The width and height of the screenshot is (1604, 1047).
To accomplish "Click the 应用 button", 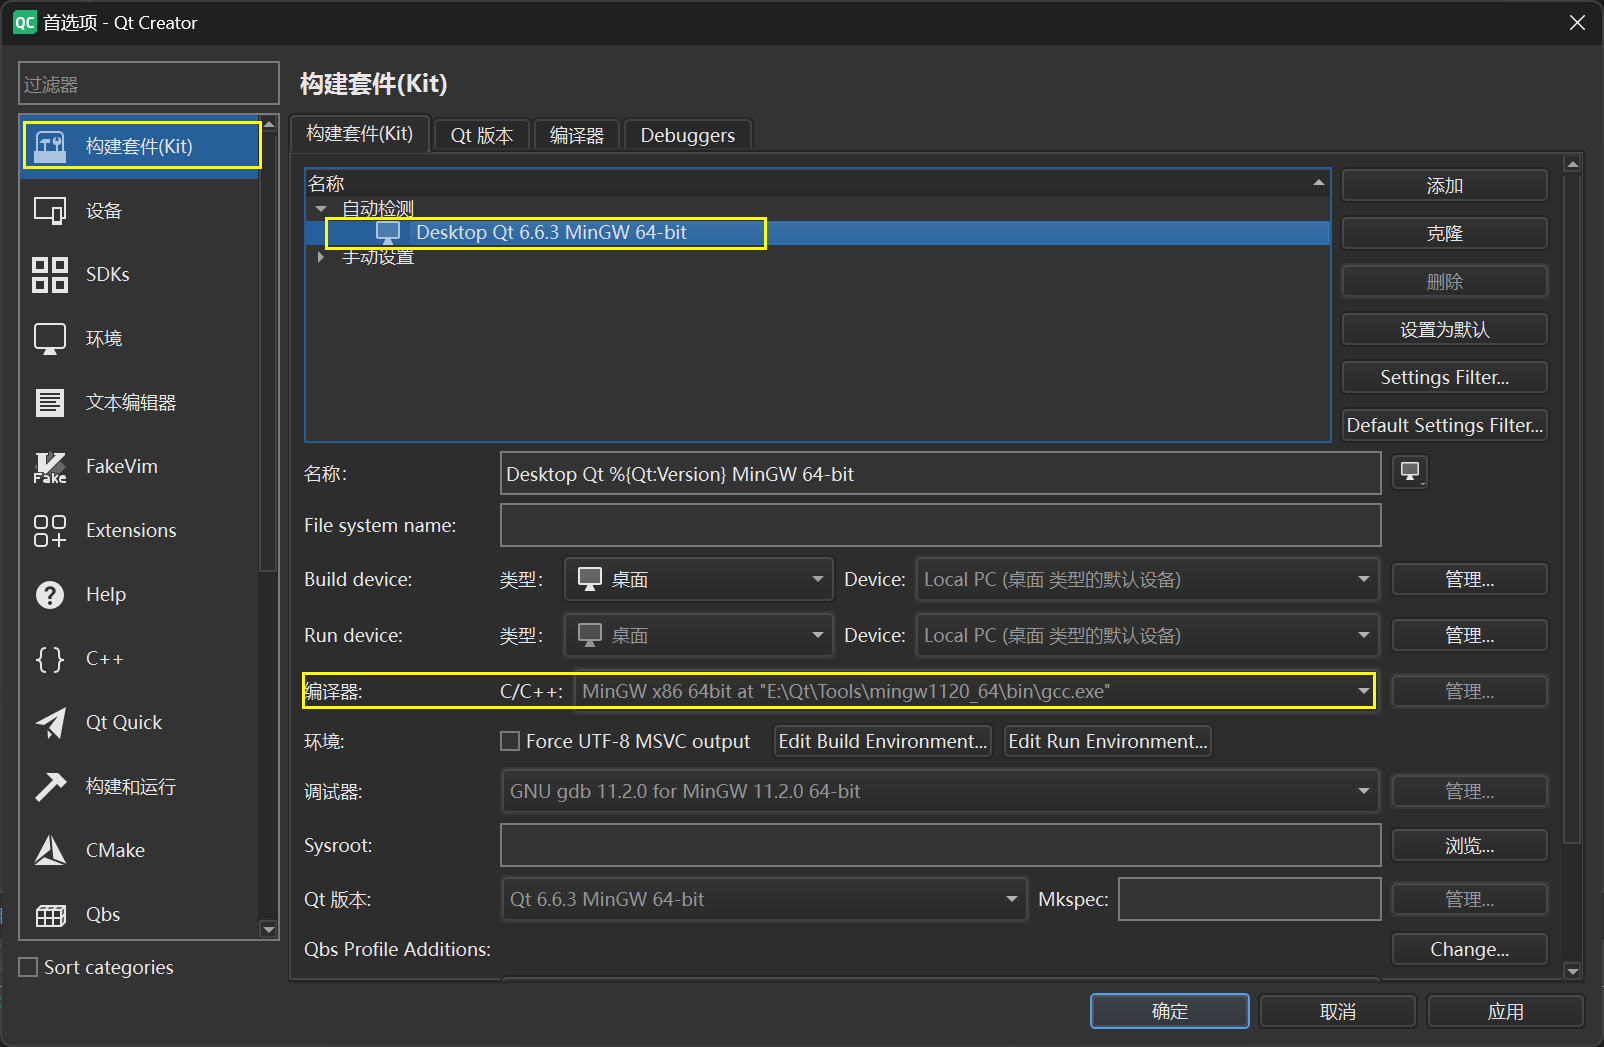I will point(1506,1011).
